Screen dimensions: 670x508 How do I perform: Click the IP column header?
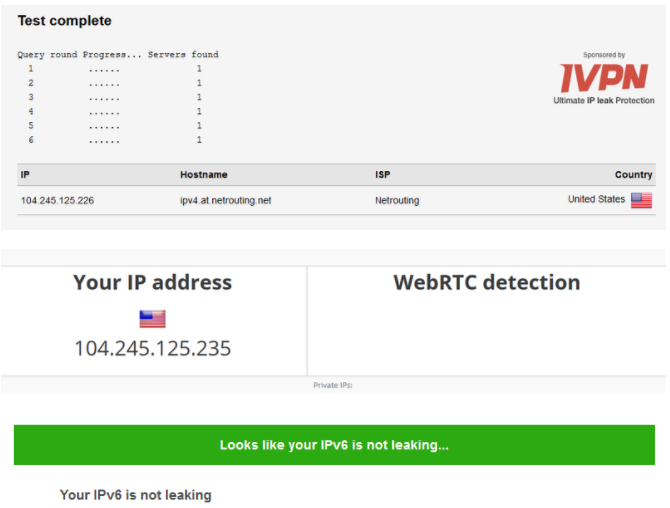pos(25,174)
